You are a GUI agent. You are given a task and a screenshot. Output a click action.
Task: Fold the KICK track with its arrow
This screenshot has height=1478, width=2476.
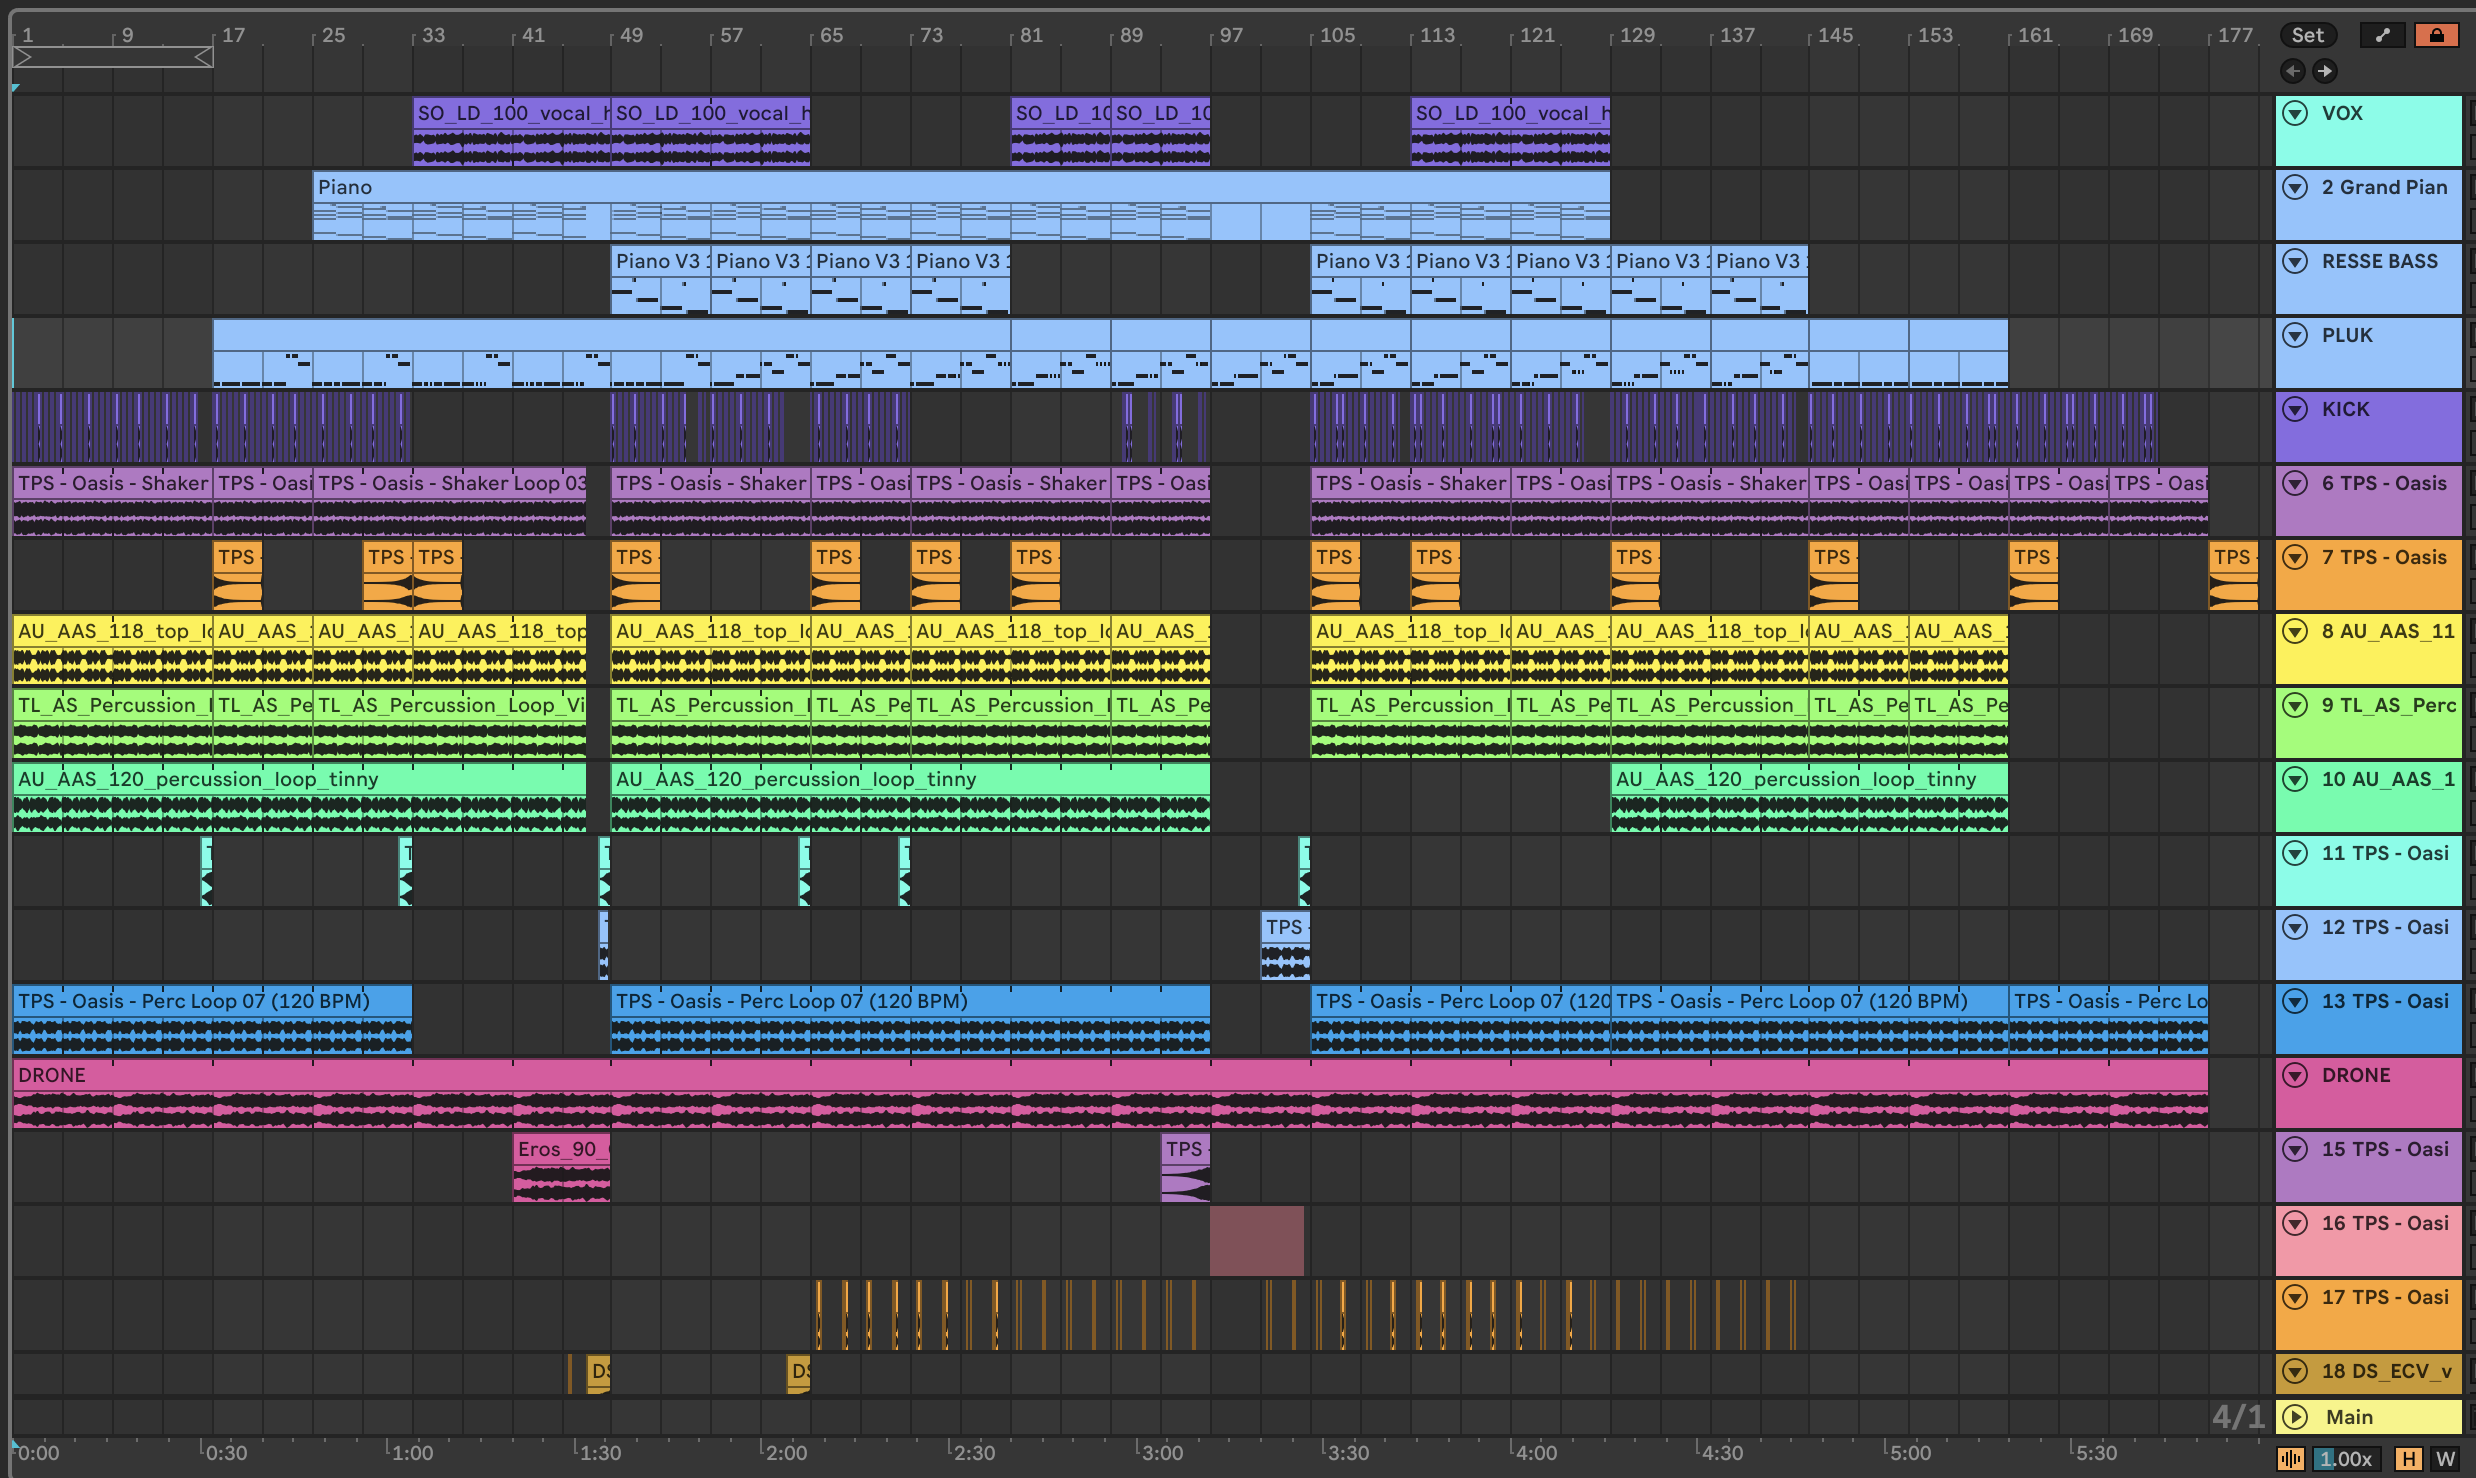click(2295, 409)
